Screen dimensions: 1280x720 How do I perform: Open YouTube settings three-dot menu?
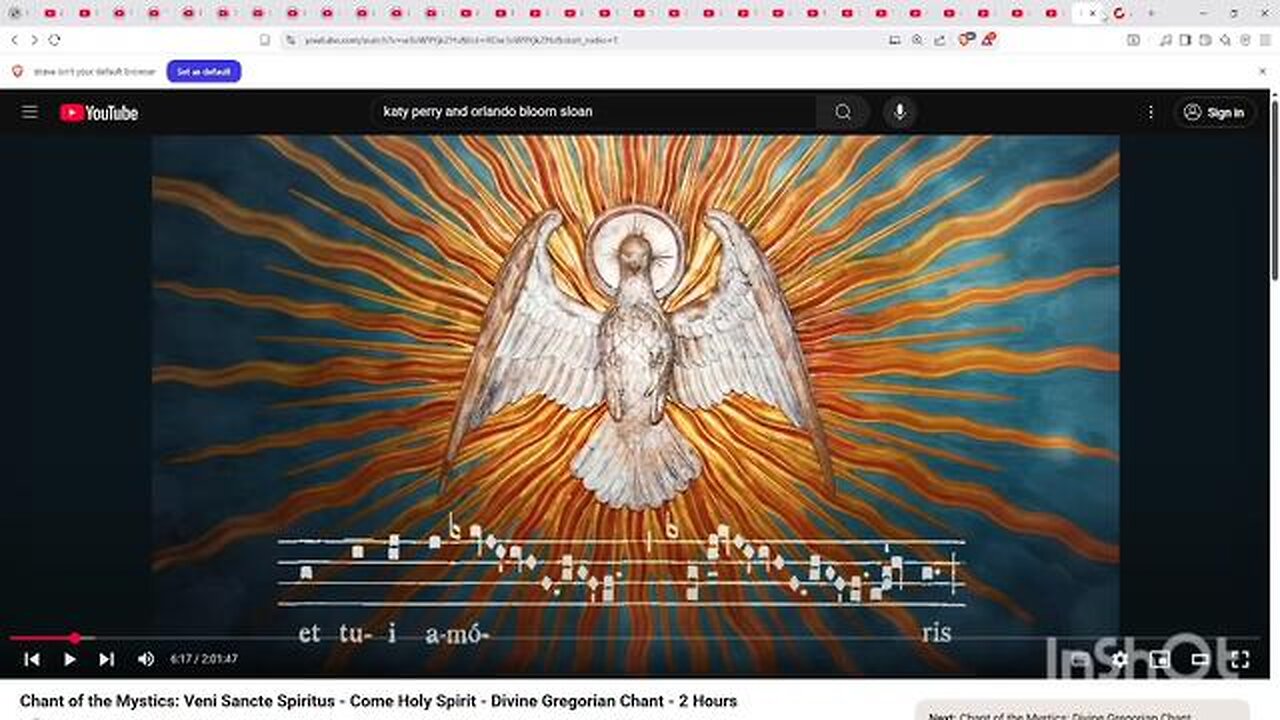[x=1151, y=112]
